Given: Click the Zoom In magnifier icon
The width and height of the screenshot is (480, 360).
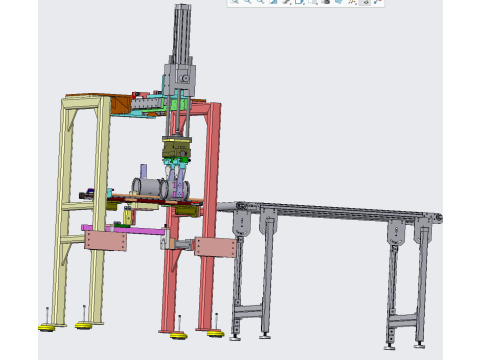Looking at the screenshot, I should pos(247,2).
